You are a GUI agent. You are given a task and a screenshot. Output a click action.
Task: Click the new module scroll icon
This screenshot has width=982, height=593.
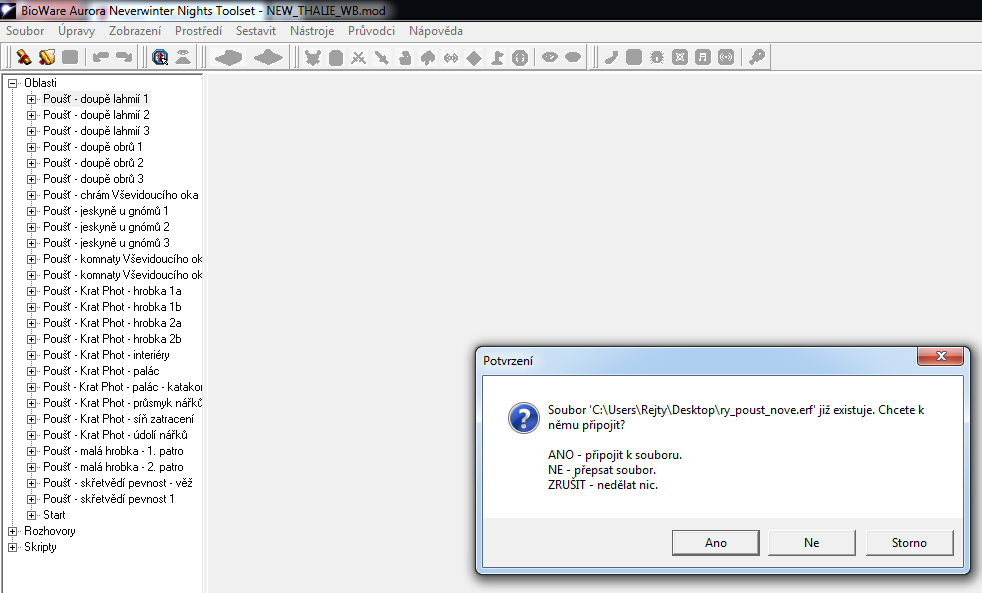23,57
